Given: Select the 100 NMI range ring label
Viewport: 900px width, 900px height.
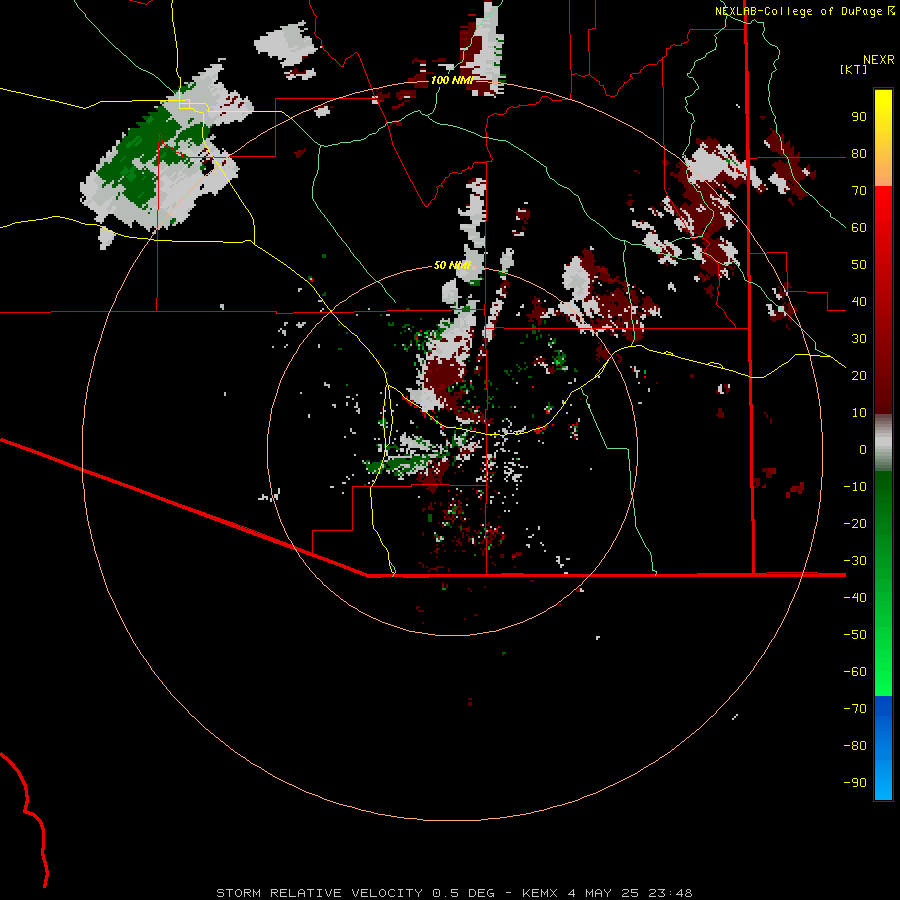Looking at the screenshot, I should click(452, 80).
